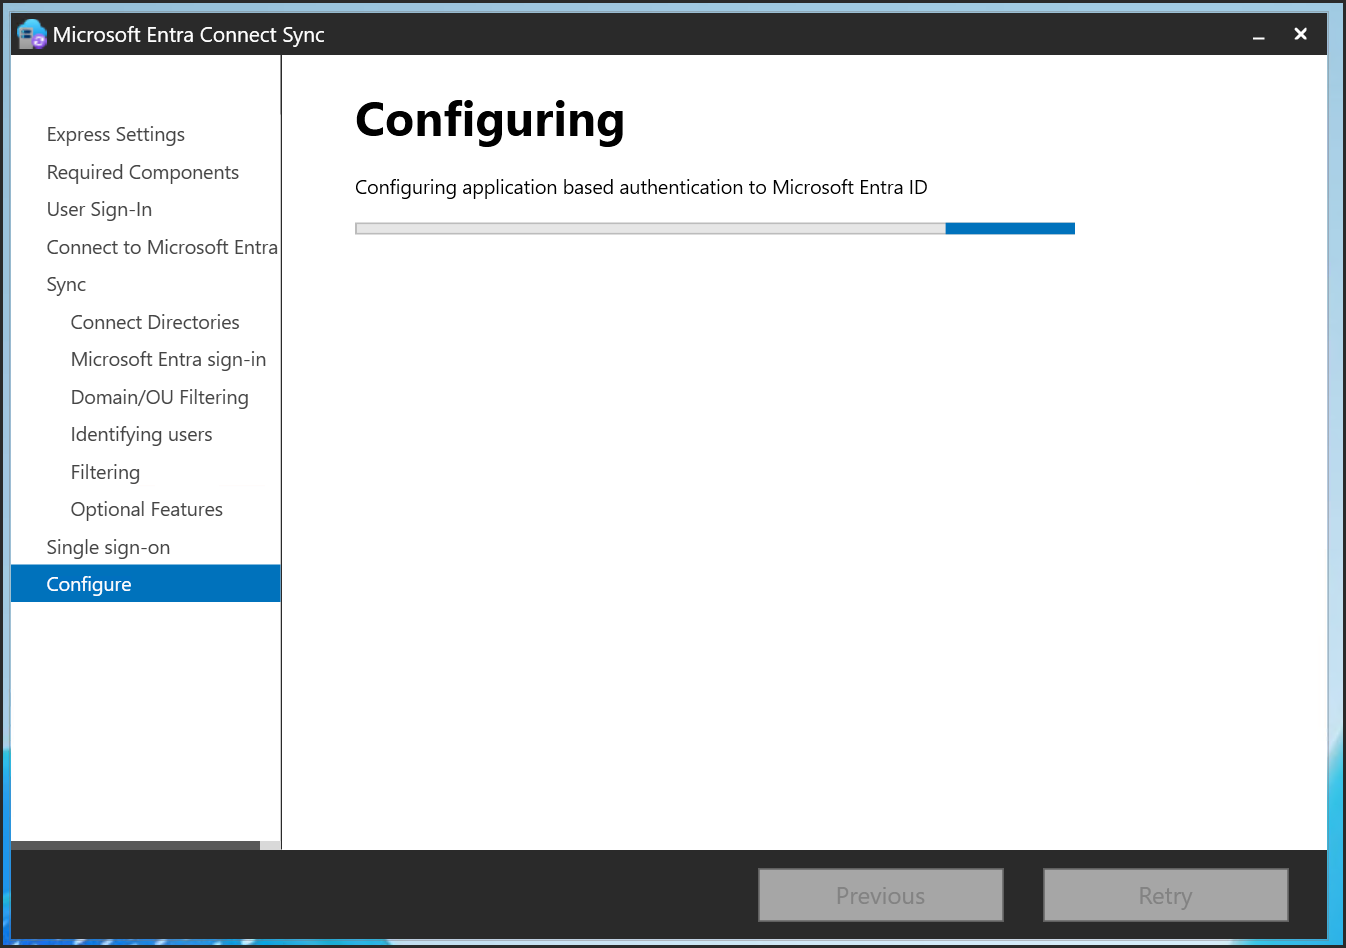This screenshot has height=948, width=1346.
Task: Open Identifying users sub-step
Action: pyautogui.click(x=141, y=434)
